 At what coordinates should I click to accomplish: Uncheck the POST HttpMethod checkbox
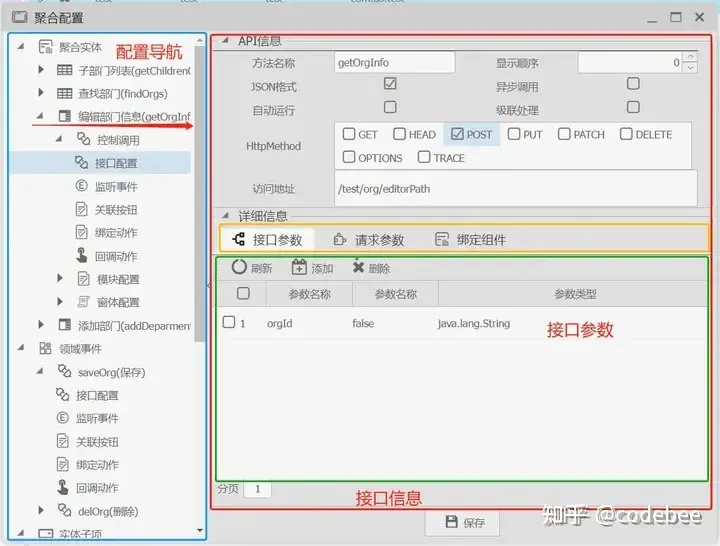(x=457, y=134)
